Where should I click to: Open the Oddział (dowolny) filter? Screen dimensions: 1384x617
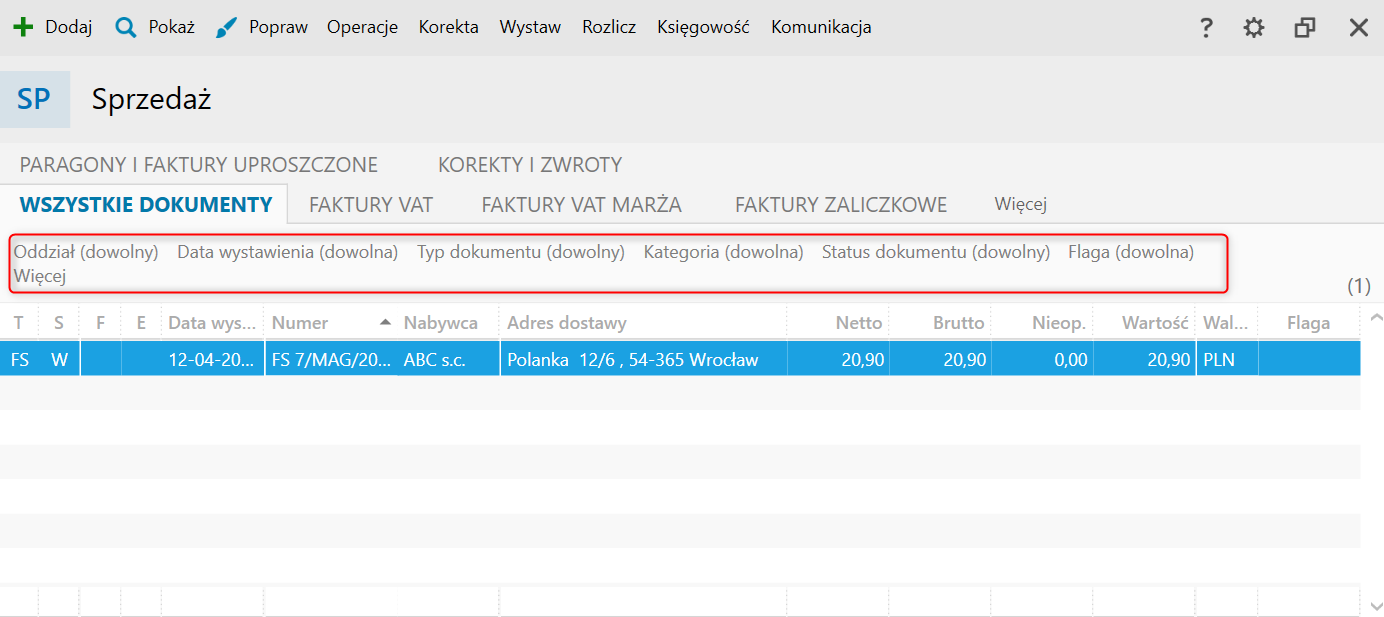pyautogui.click(x=86, y=252)
